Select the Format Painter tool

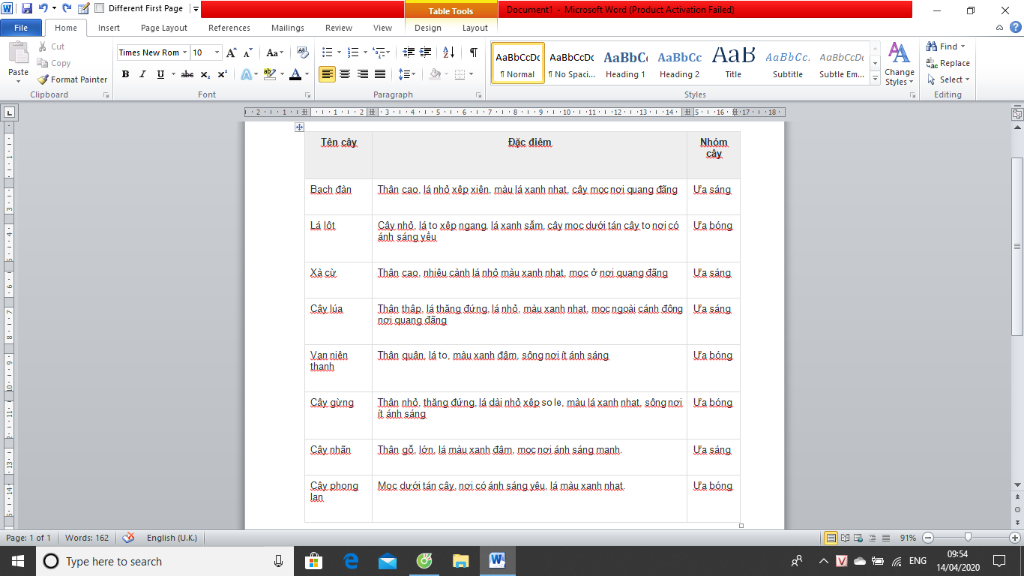pyautogui.click(x=72, y=79)
